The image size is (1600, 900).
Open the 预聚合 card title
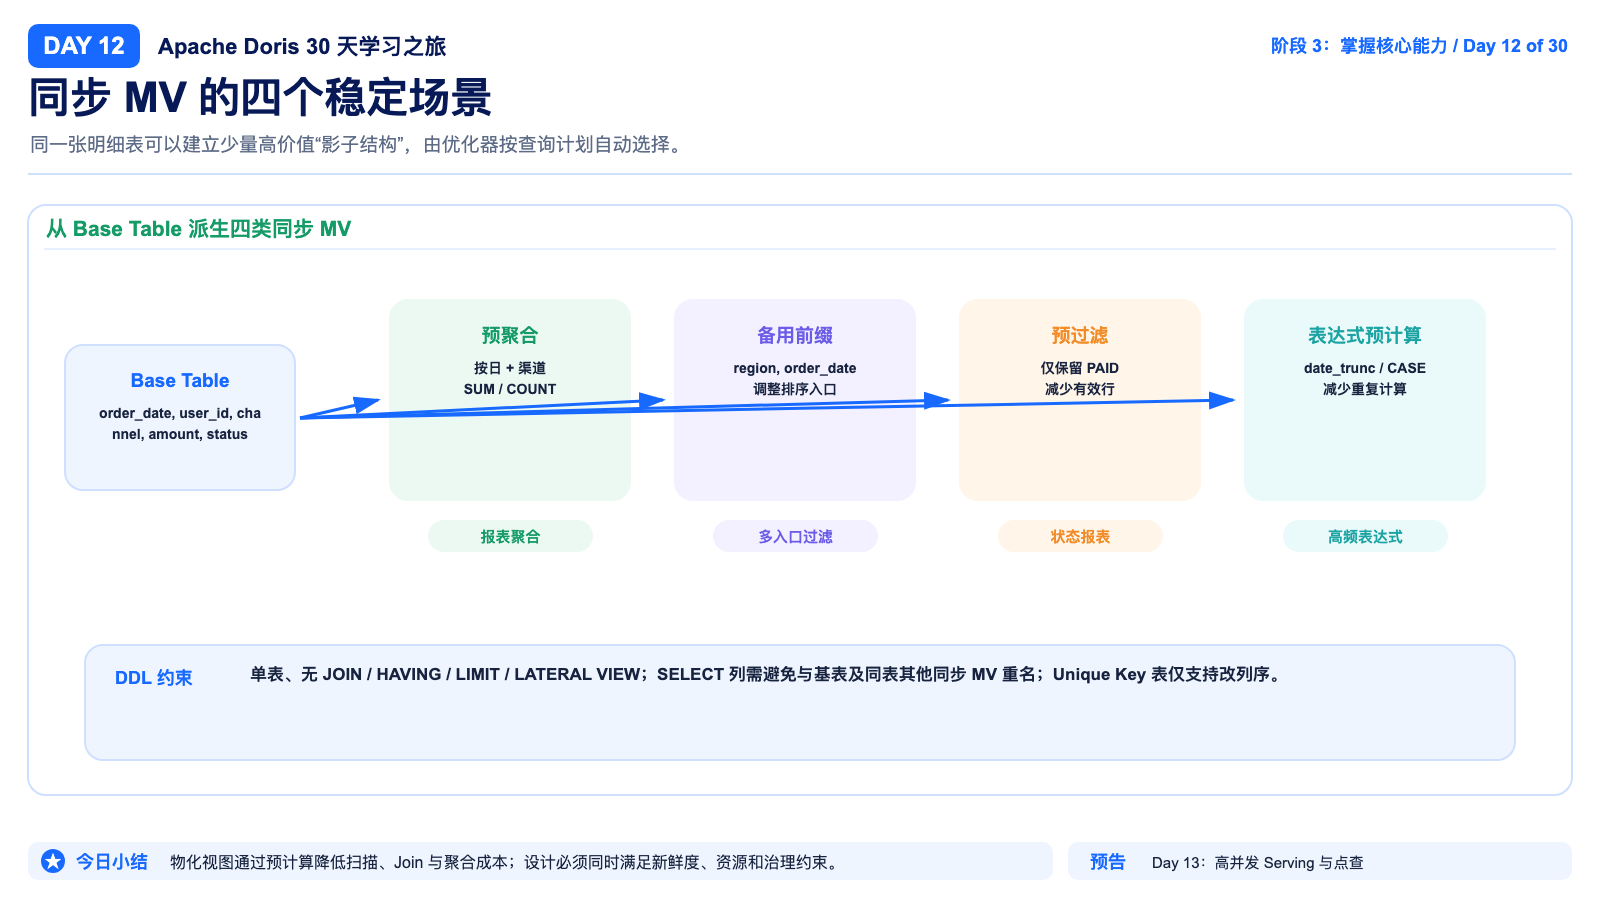click(510, 335)
